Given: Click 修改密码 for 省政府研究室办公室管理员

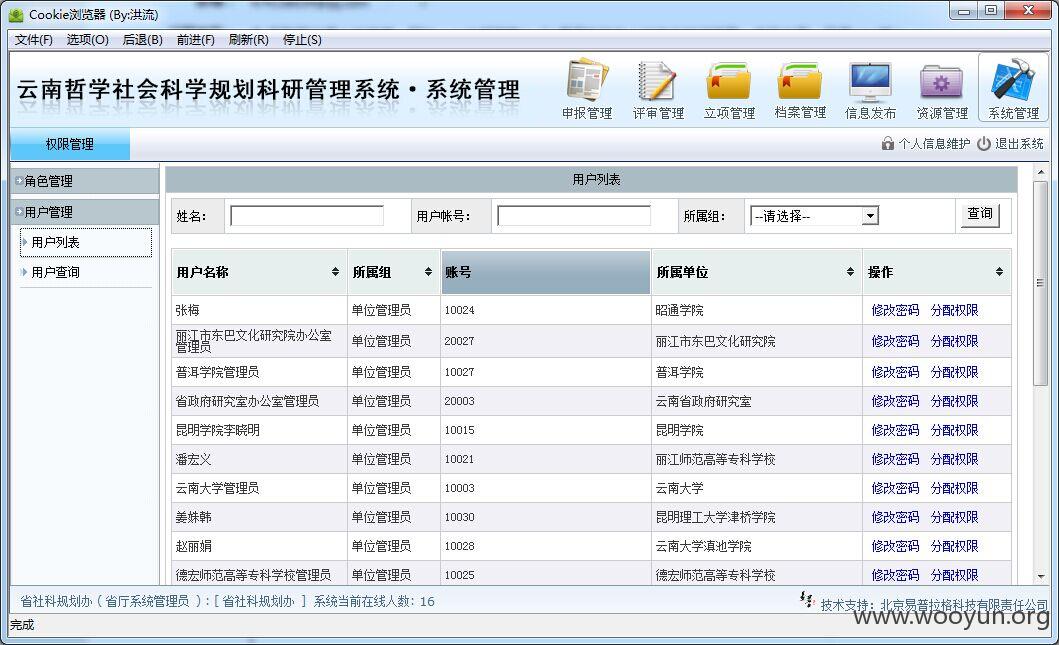Looking at the screenshot, I should pyautogui.click(x=895, y=401).
